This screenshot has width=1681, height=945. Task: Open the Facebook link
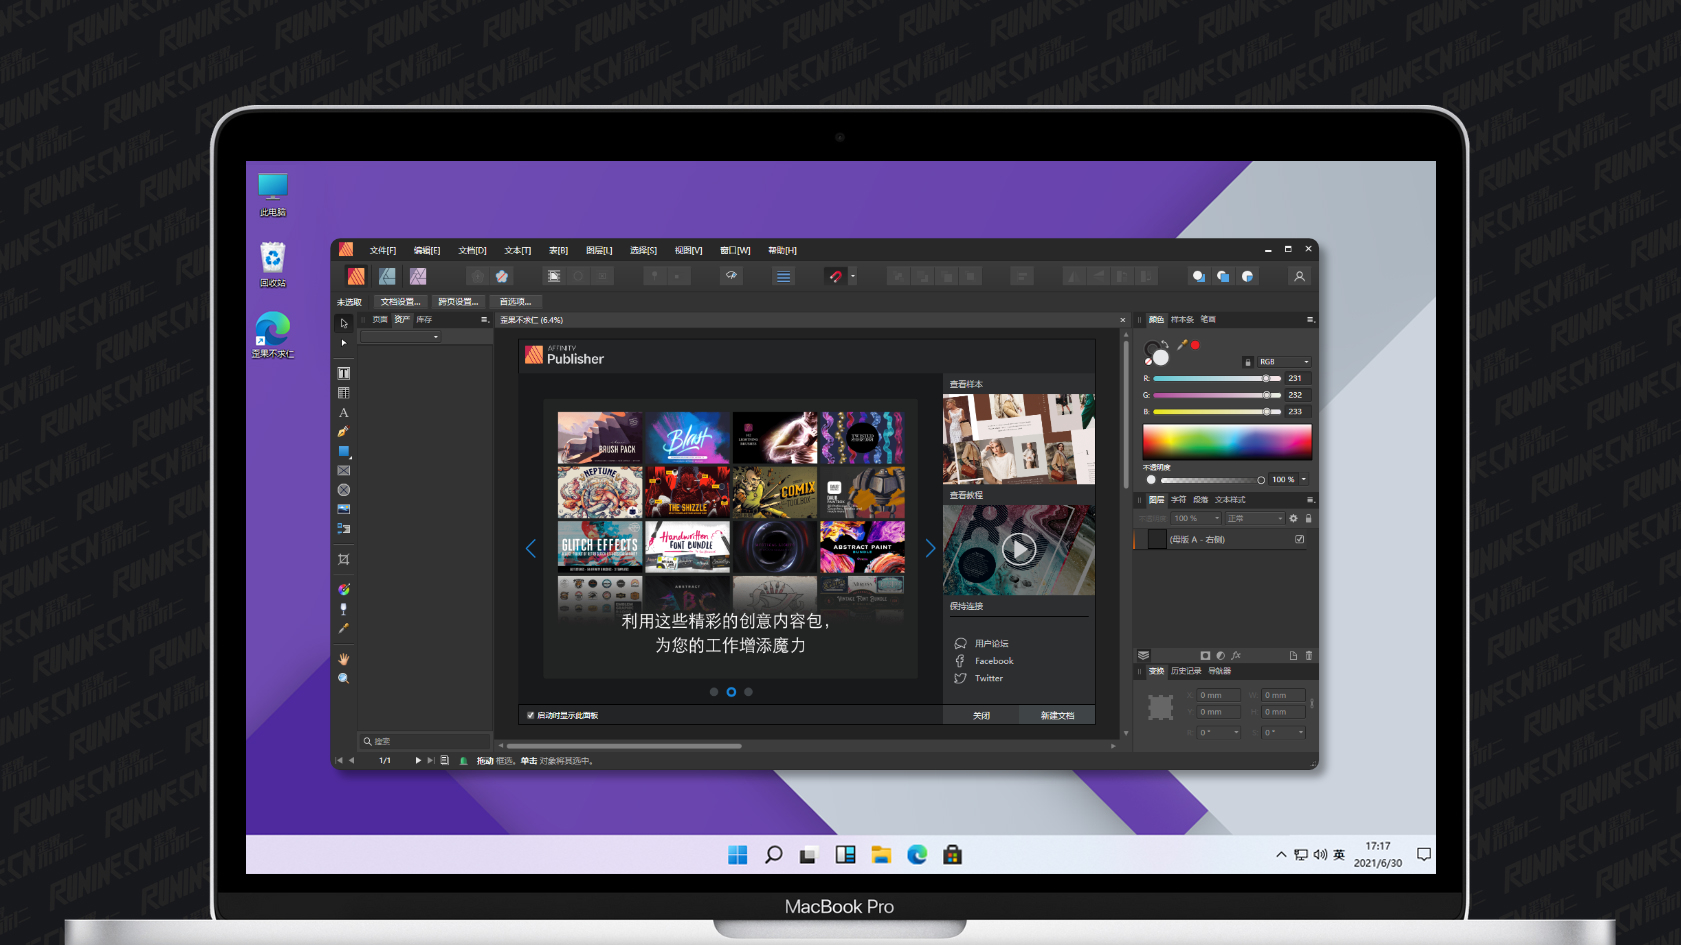point(994,661)
